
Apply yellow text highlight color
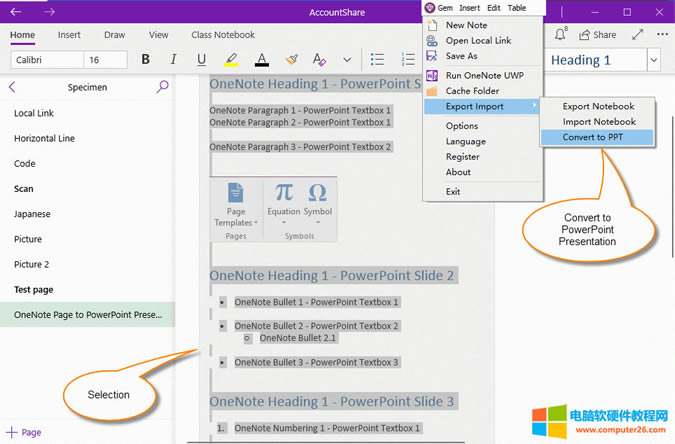(x=232, y=60)
